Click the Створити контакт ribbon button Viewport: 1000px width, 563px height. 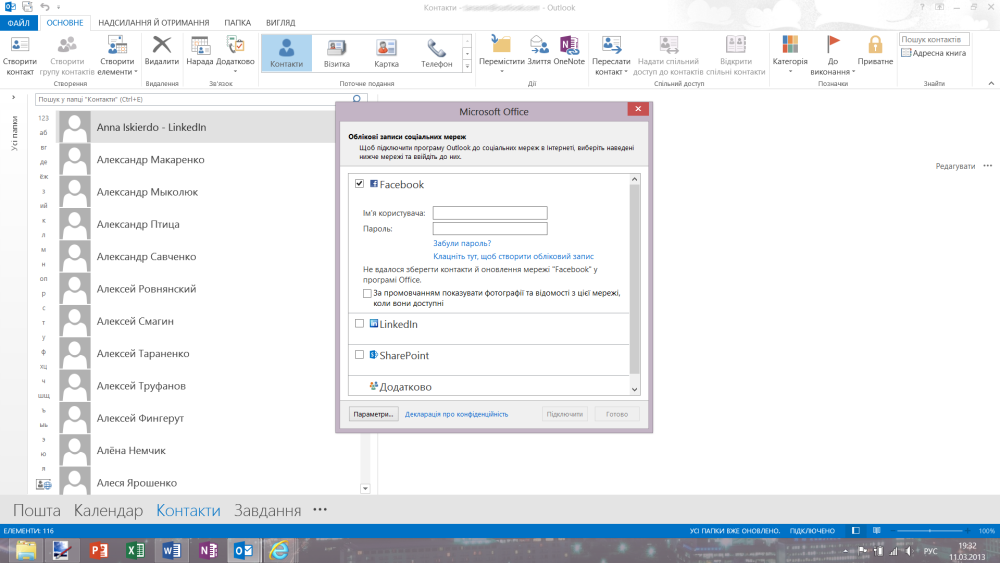[20, 56]
